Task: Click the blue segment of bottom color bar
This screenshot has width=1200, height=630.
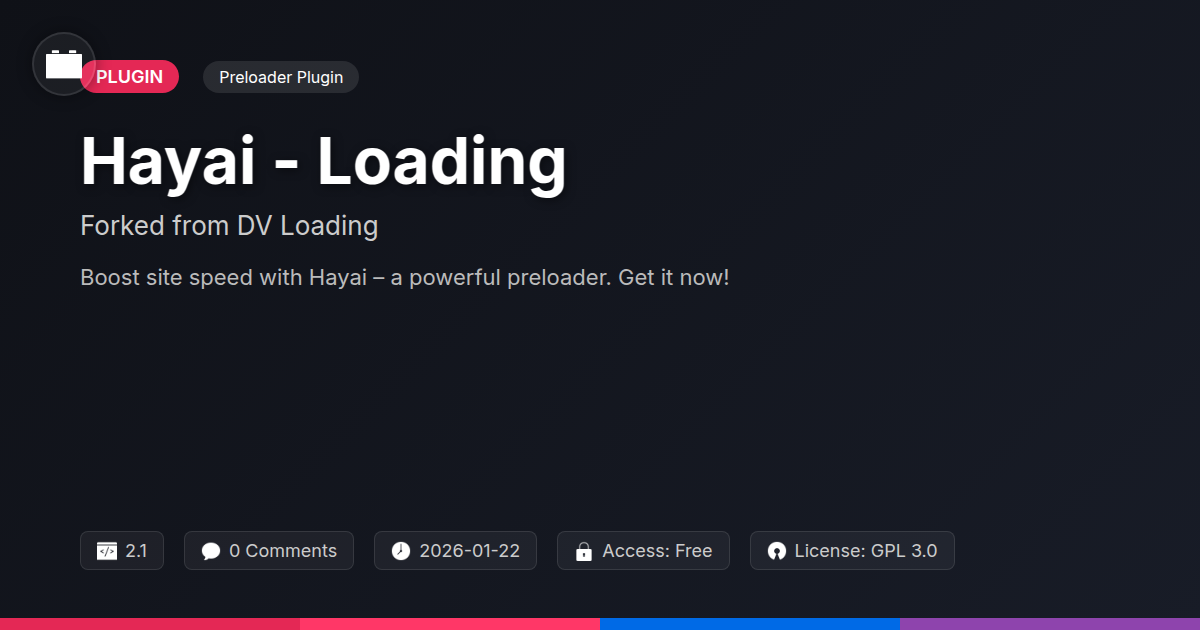Action: 750,624
